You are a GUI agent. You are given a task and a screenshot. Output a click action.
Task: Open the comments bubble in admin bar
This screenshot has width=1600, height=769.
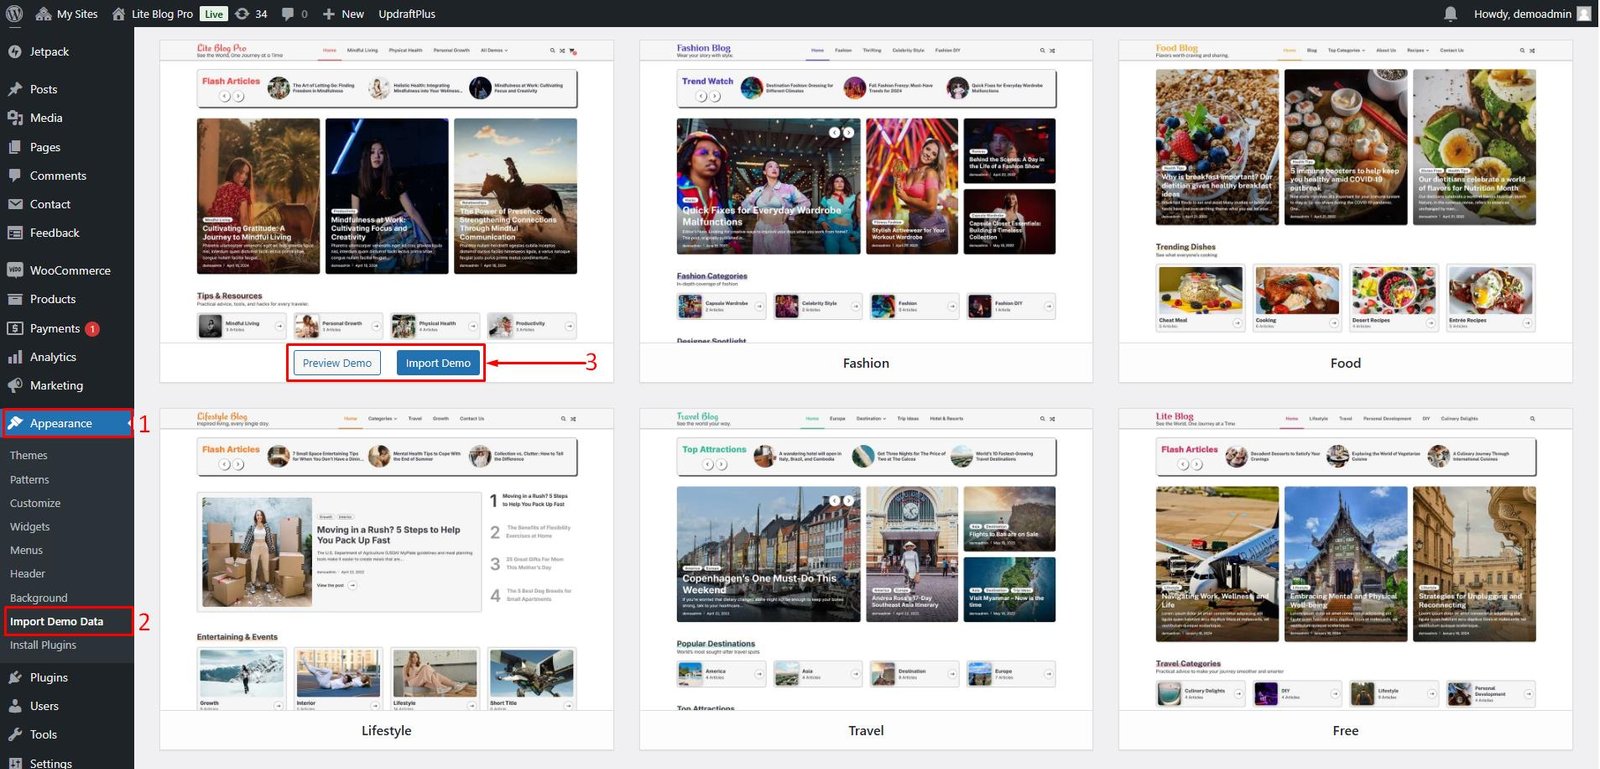pyautogui.click(x=294, y=14)
